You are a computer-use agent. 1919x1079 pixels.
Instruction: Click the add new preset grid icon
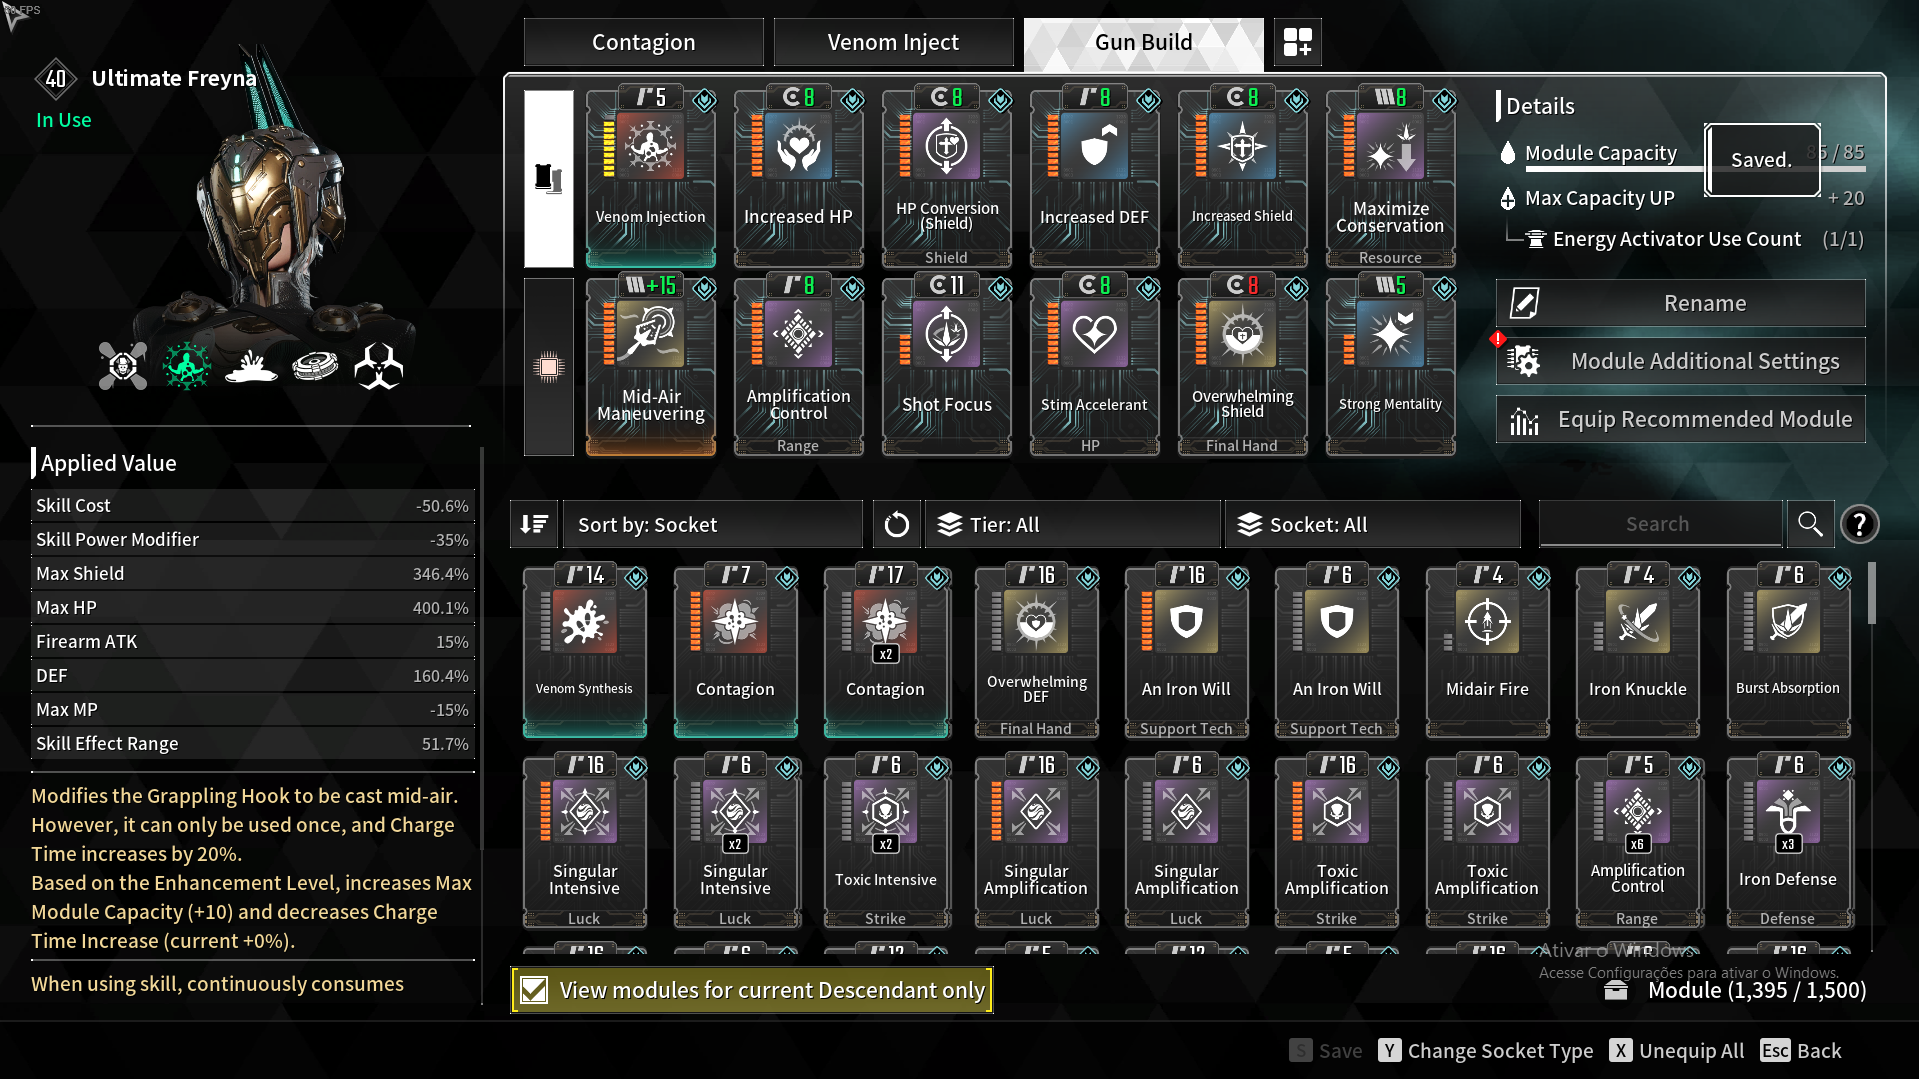1298,42
